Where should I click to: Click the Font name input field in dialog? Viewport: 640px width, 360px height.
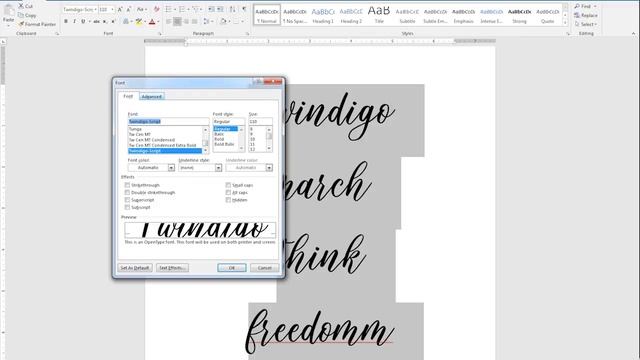[168, 121]
